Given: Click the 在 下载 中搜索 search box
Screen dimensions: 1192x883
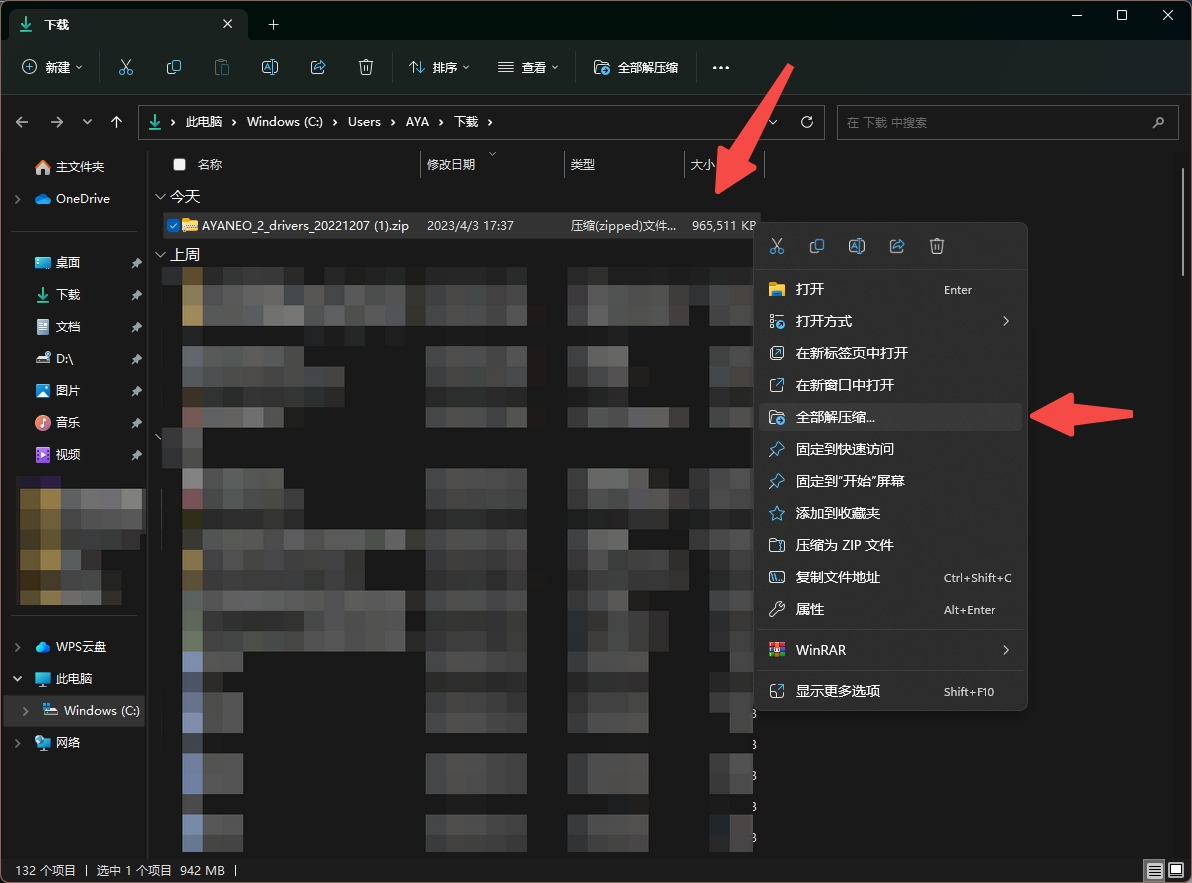Looking at the screenshot, I should pos(995,122).
